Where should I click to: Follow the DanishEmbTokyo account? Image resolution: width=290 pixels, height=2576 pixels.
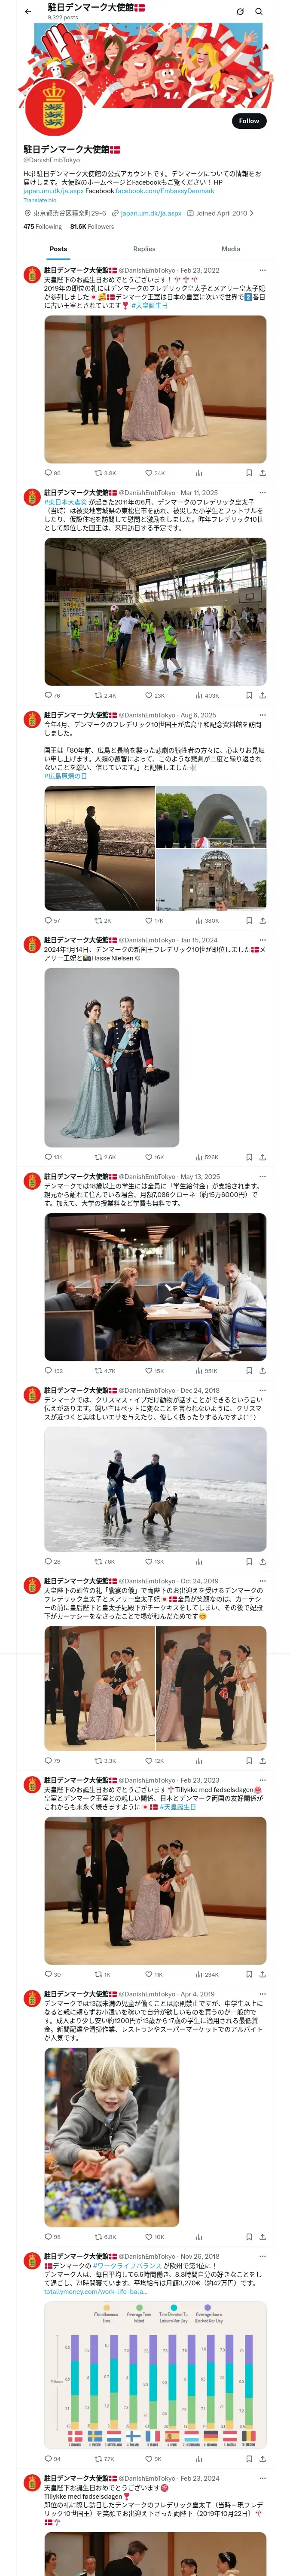coord(249,121)
